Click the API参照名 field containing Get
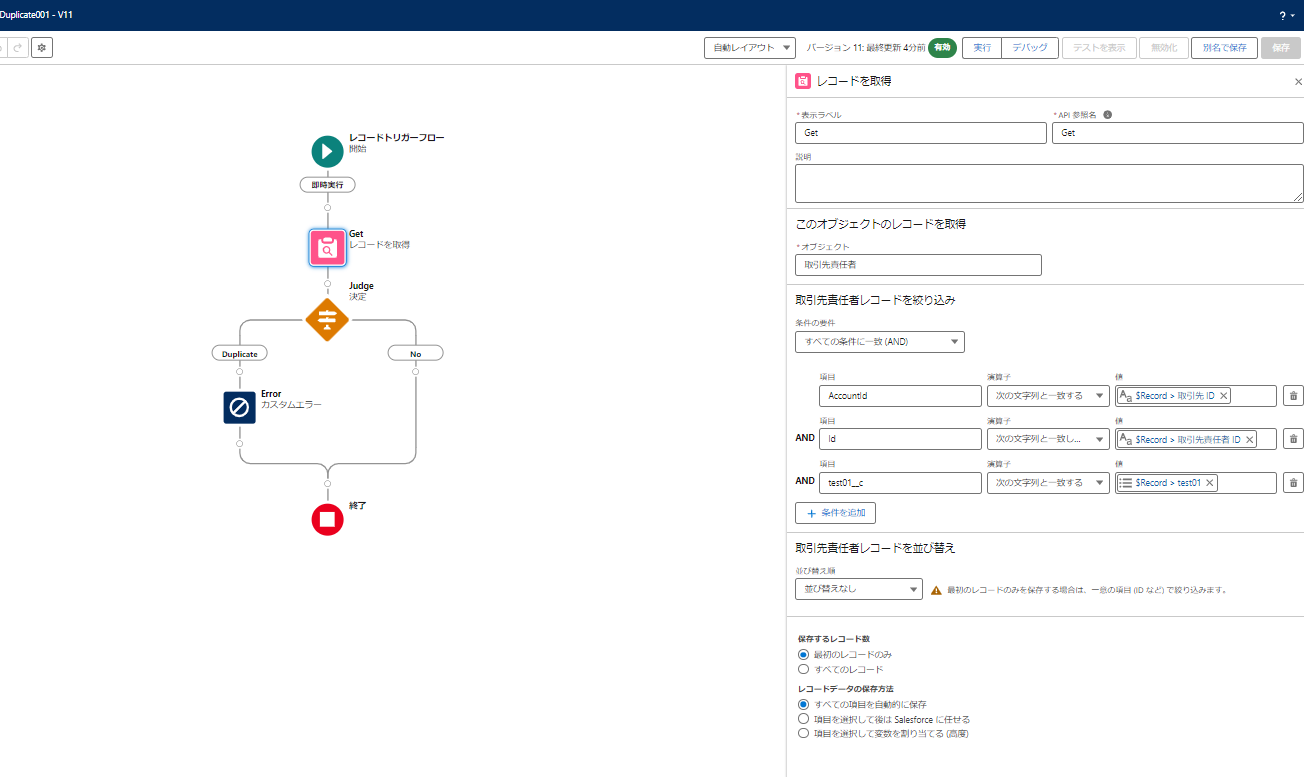Viewport: 1304px width, 777px height. 1178,132
